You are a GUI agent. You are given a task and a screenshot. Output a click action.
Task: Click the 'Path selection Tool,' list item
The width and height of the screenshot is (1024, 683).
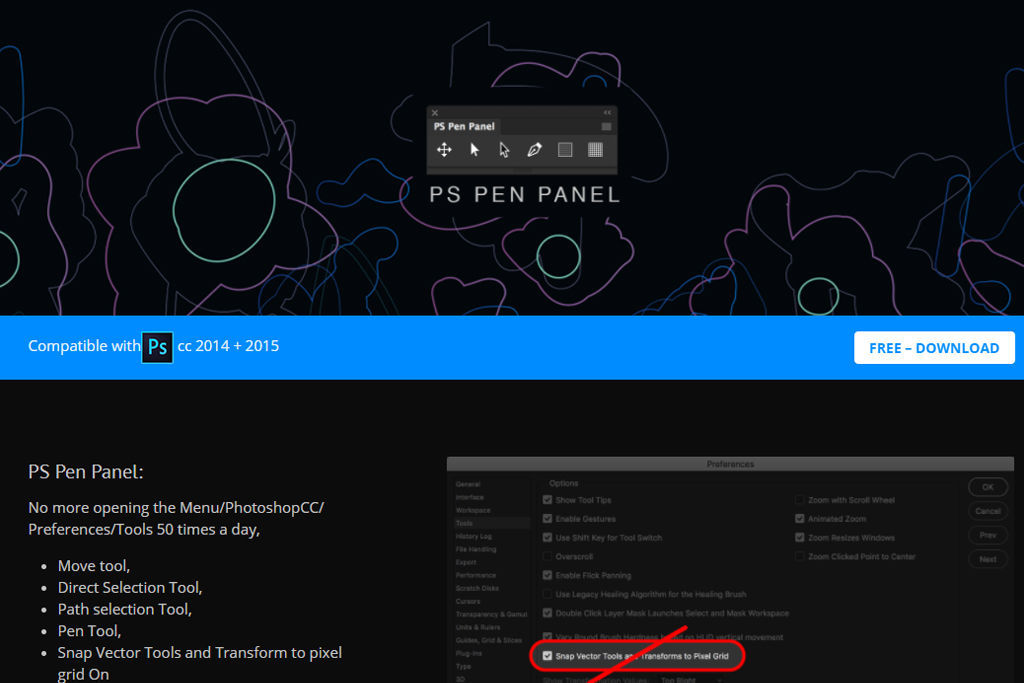(x=125, y=609)
